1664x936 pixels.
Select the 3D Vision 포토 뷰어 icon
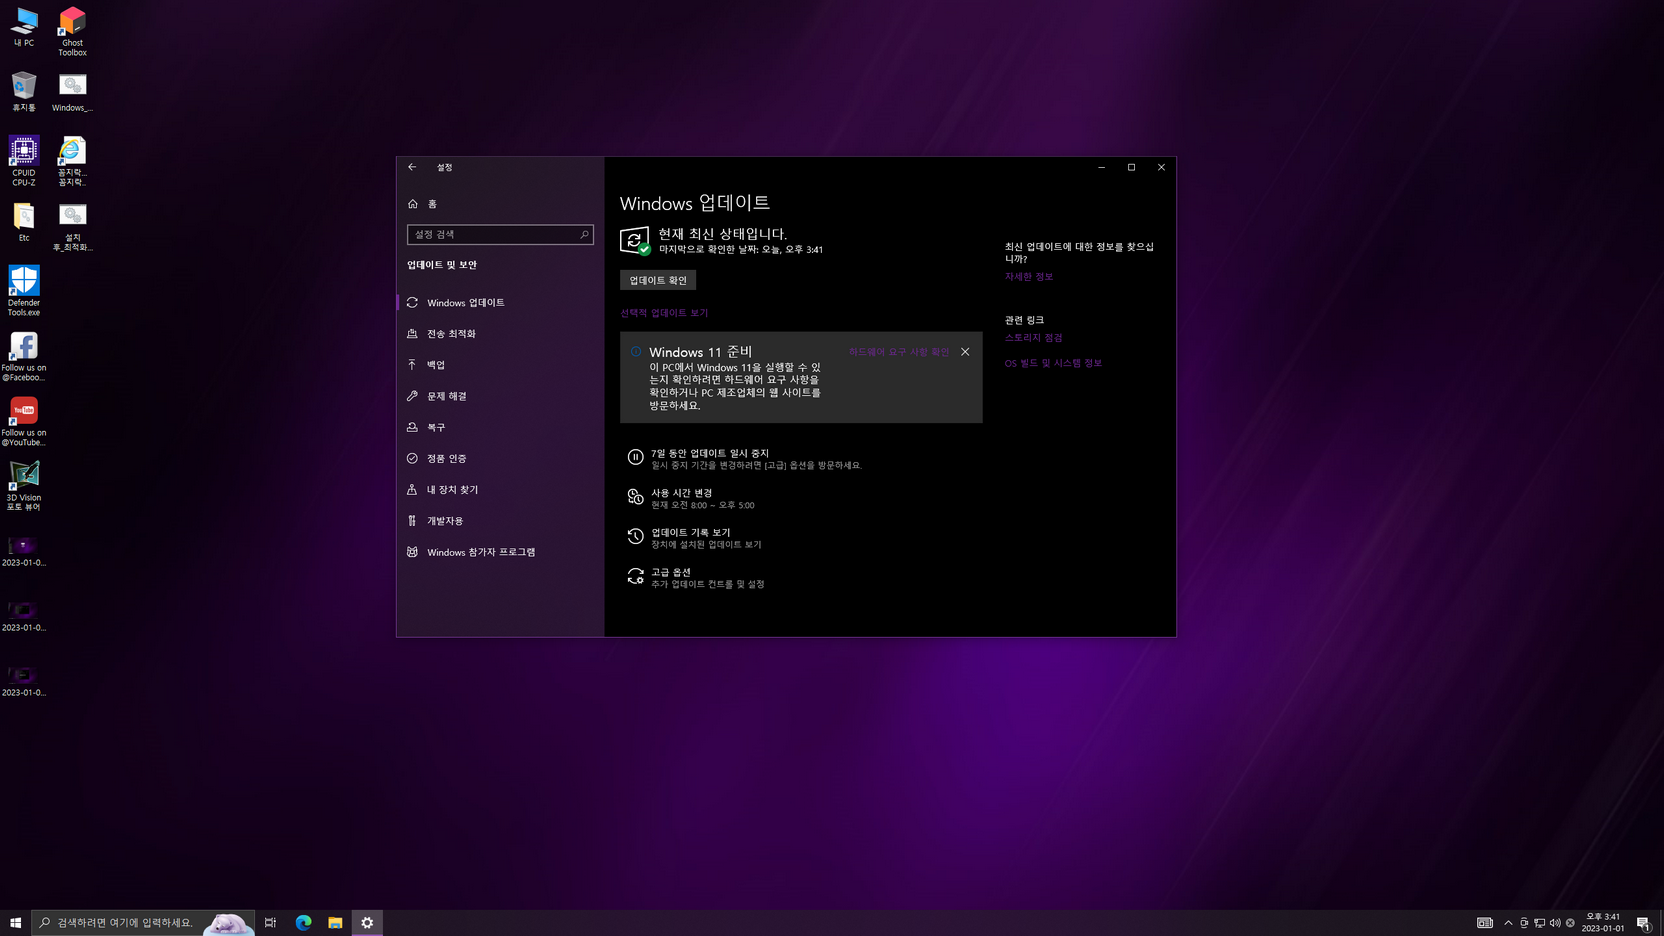point(24,486)
